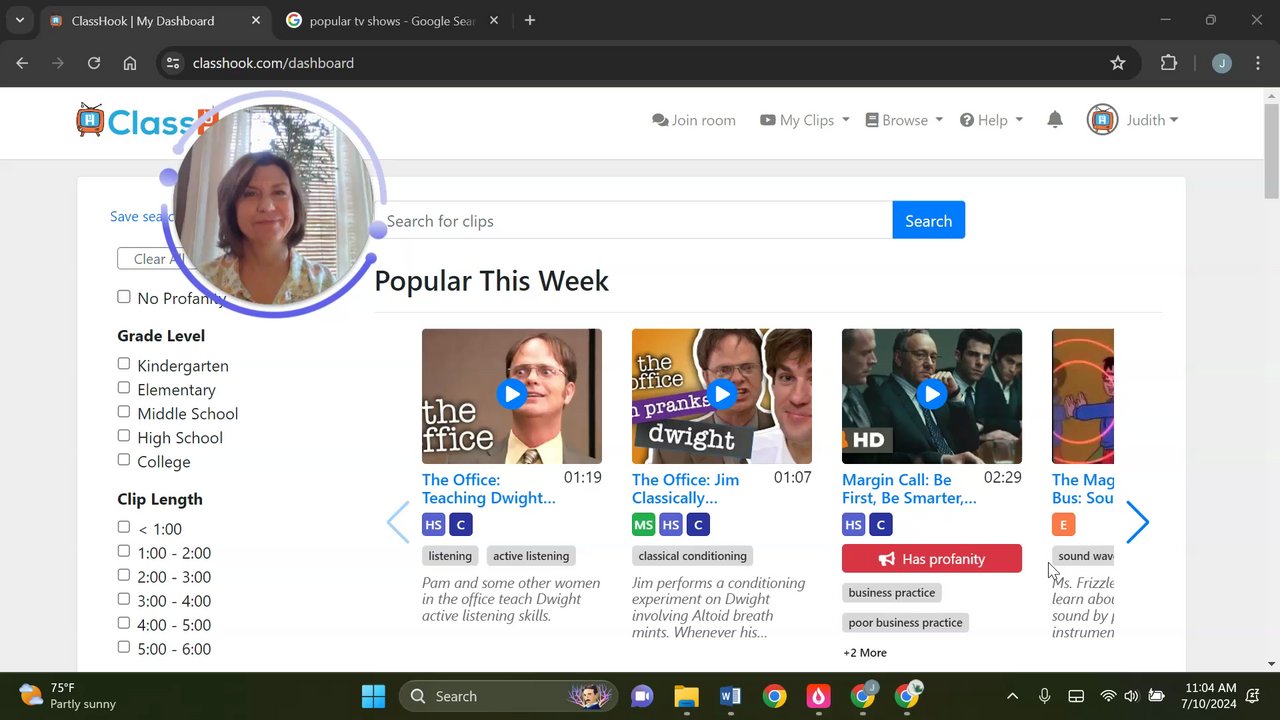Click Judith's profile avatar icon

(x=1102, y=120)
